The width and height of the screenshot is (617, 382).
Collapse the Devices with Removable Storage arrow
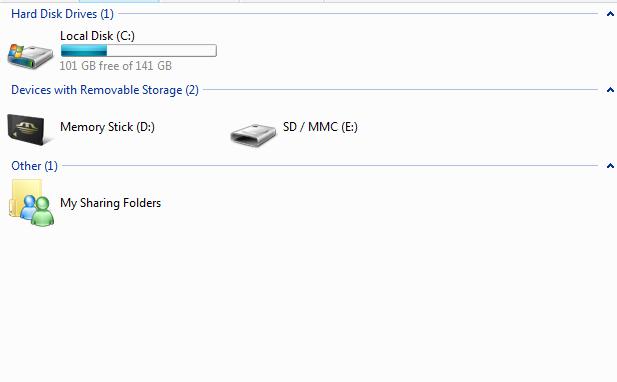[x=610, y=90]
